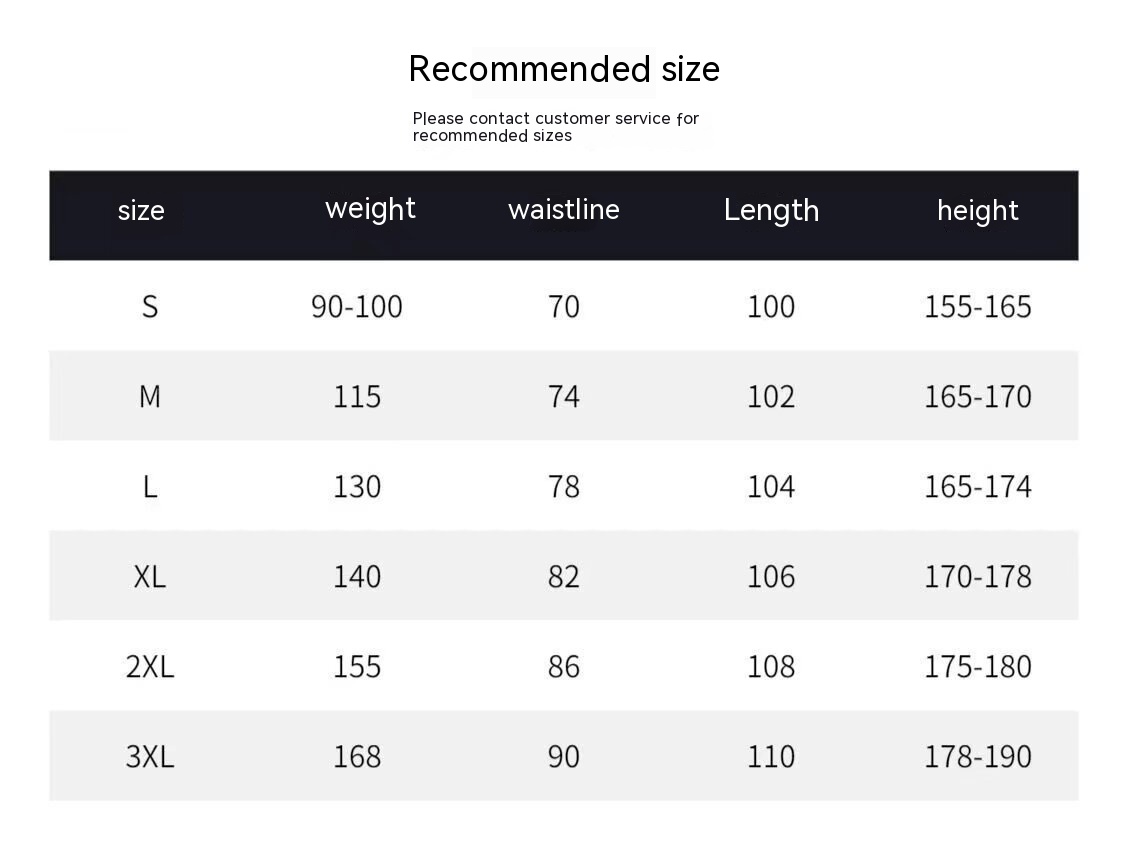
Task: Click the S size row label
Action: 150,306
